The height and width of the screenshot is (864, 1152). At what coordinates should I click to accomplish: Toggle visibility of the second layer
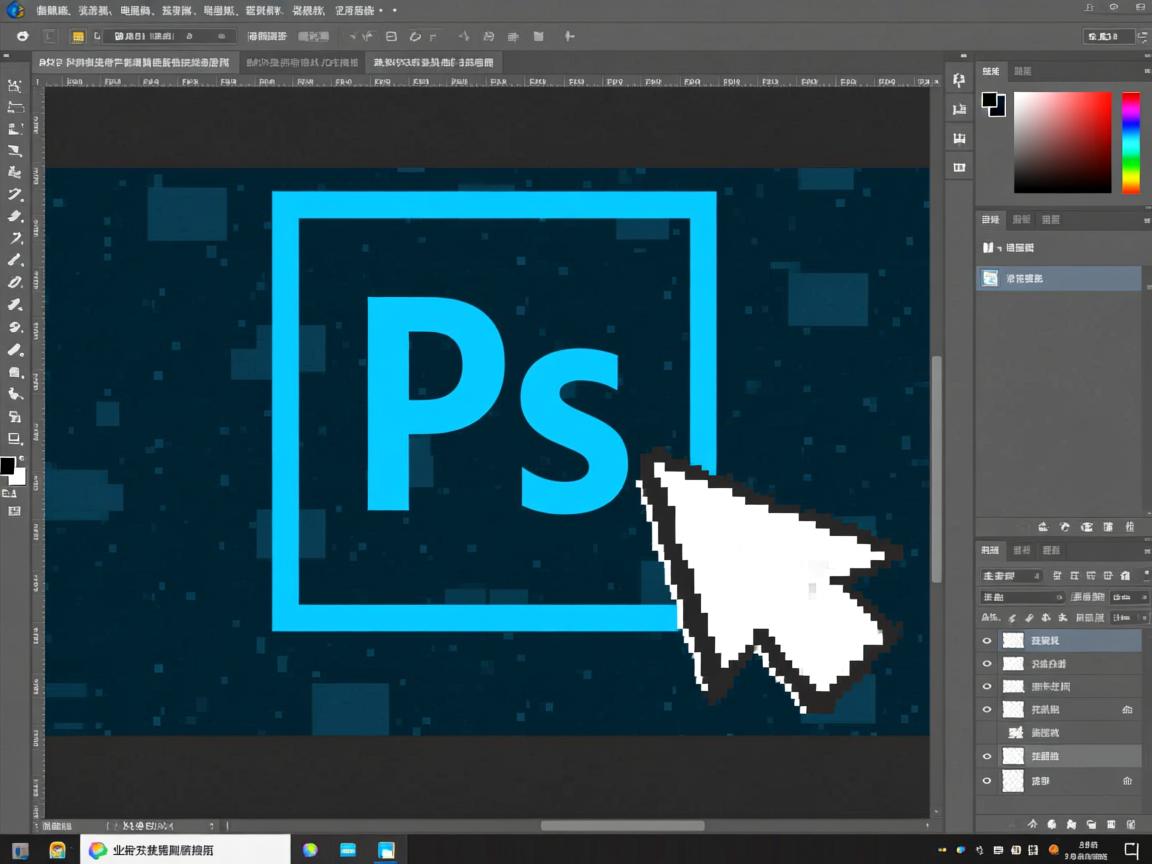987,664
